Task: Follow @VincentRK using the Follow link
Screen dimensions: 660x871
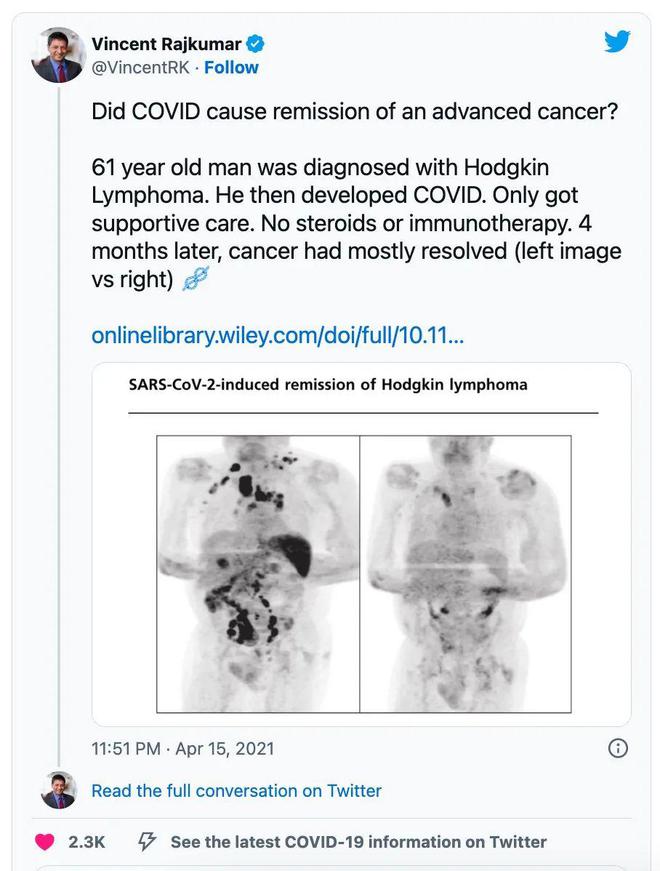Action: point(231,68)
